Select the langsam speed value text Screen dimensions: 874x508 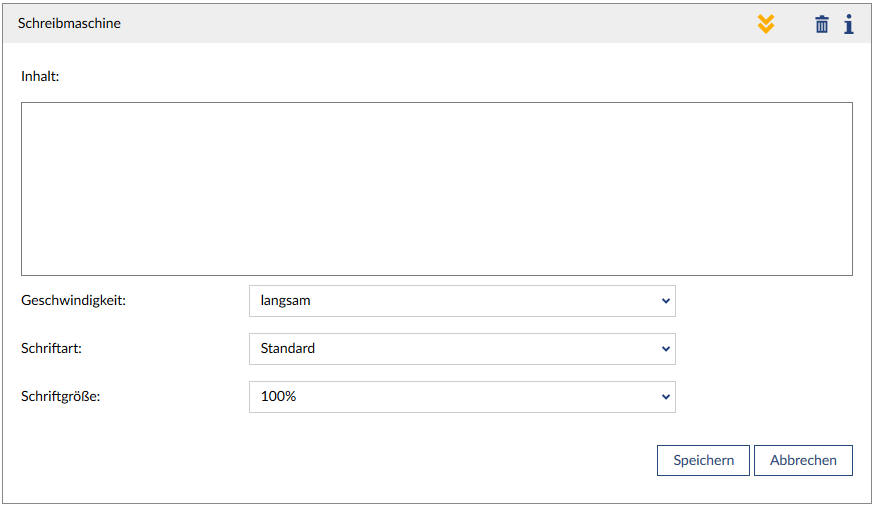click(x=286, y=301)
